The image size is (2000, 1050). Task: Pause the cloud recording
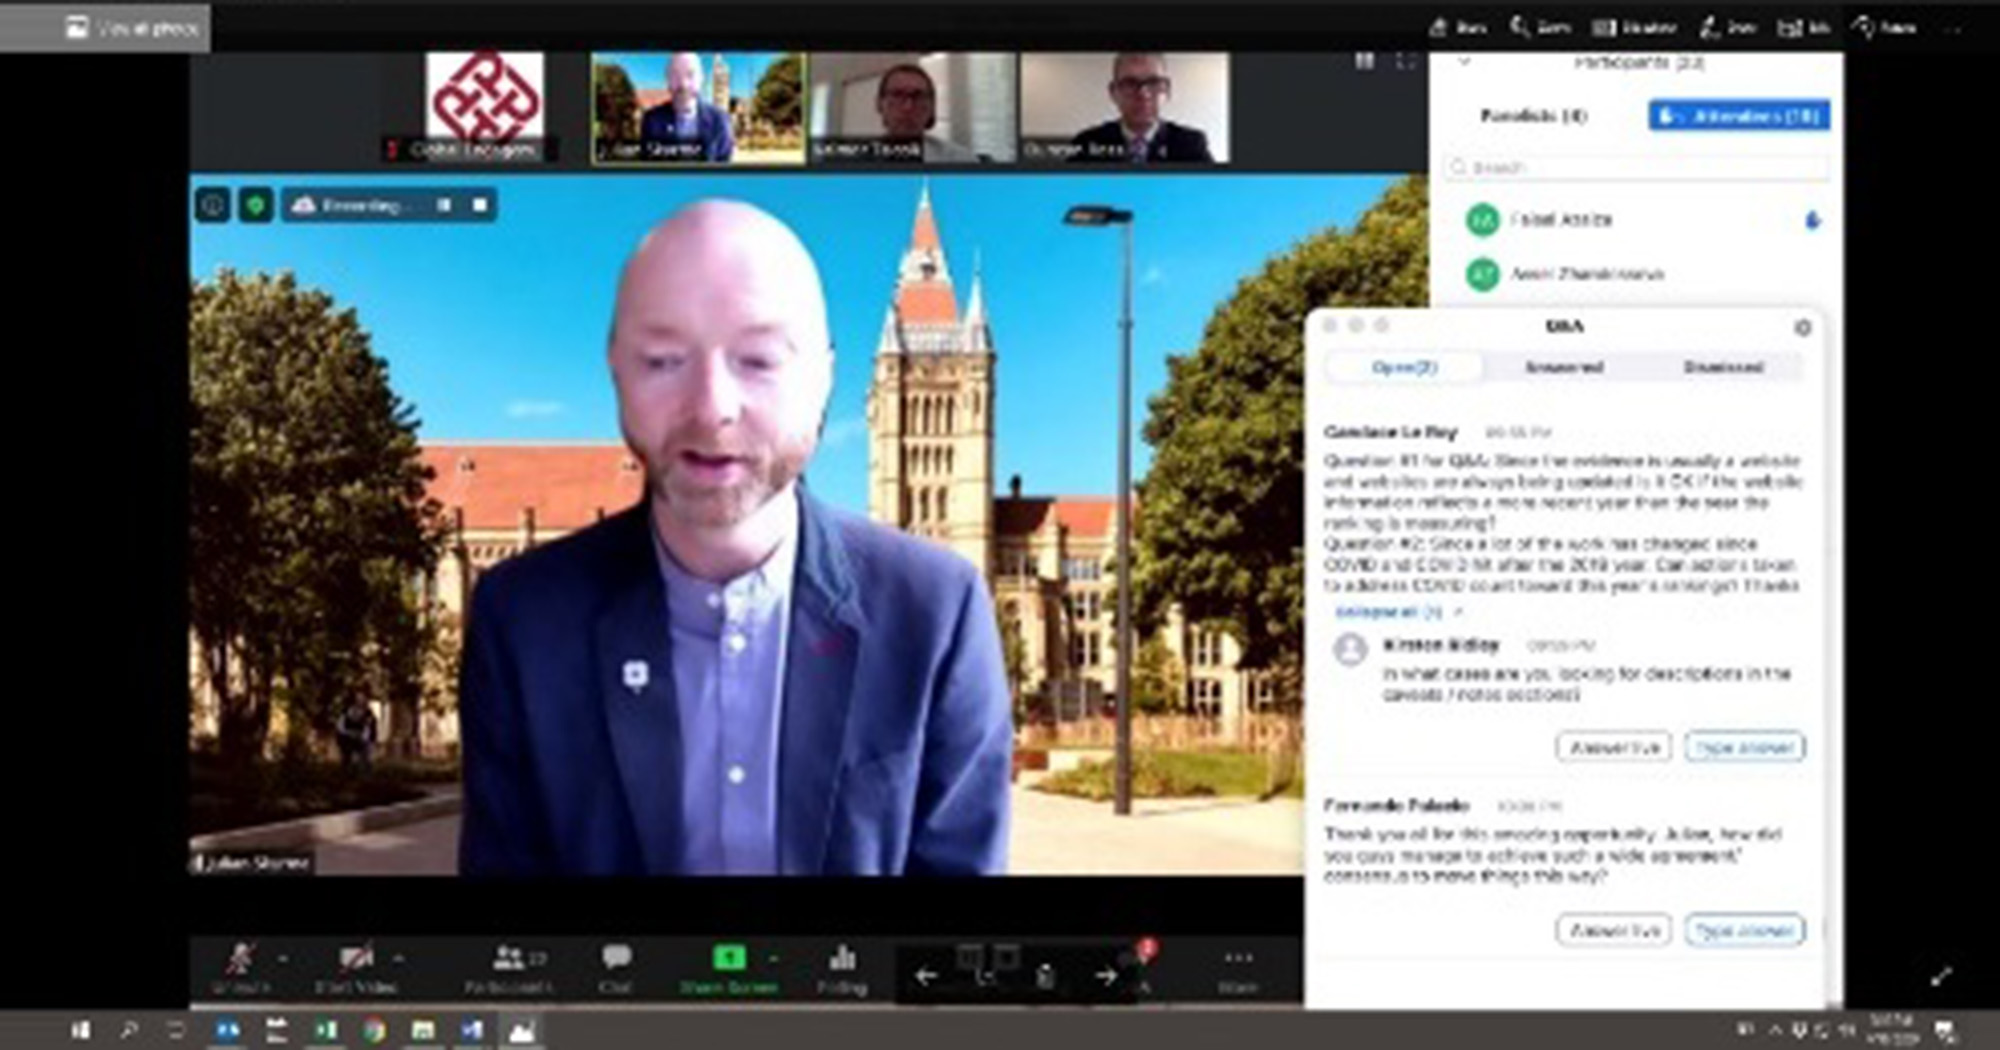tap(444, 205)
